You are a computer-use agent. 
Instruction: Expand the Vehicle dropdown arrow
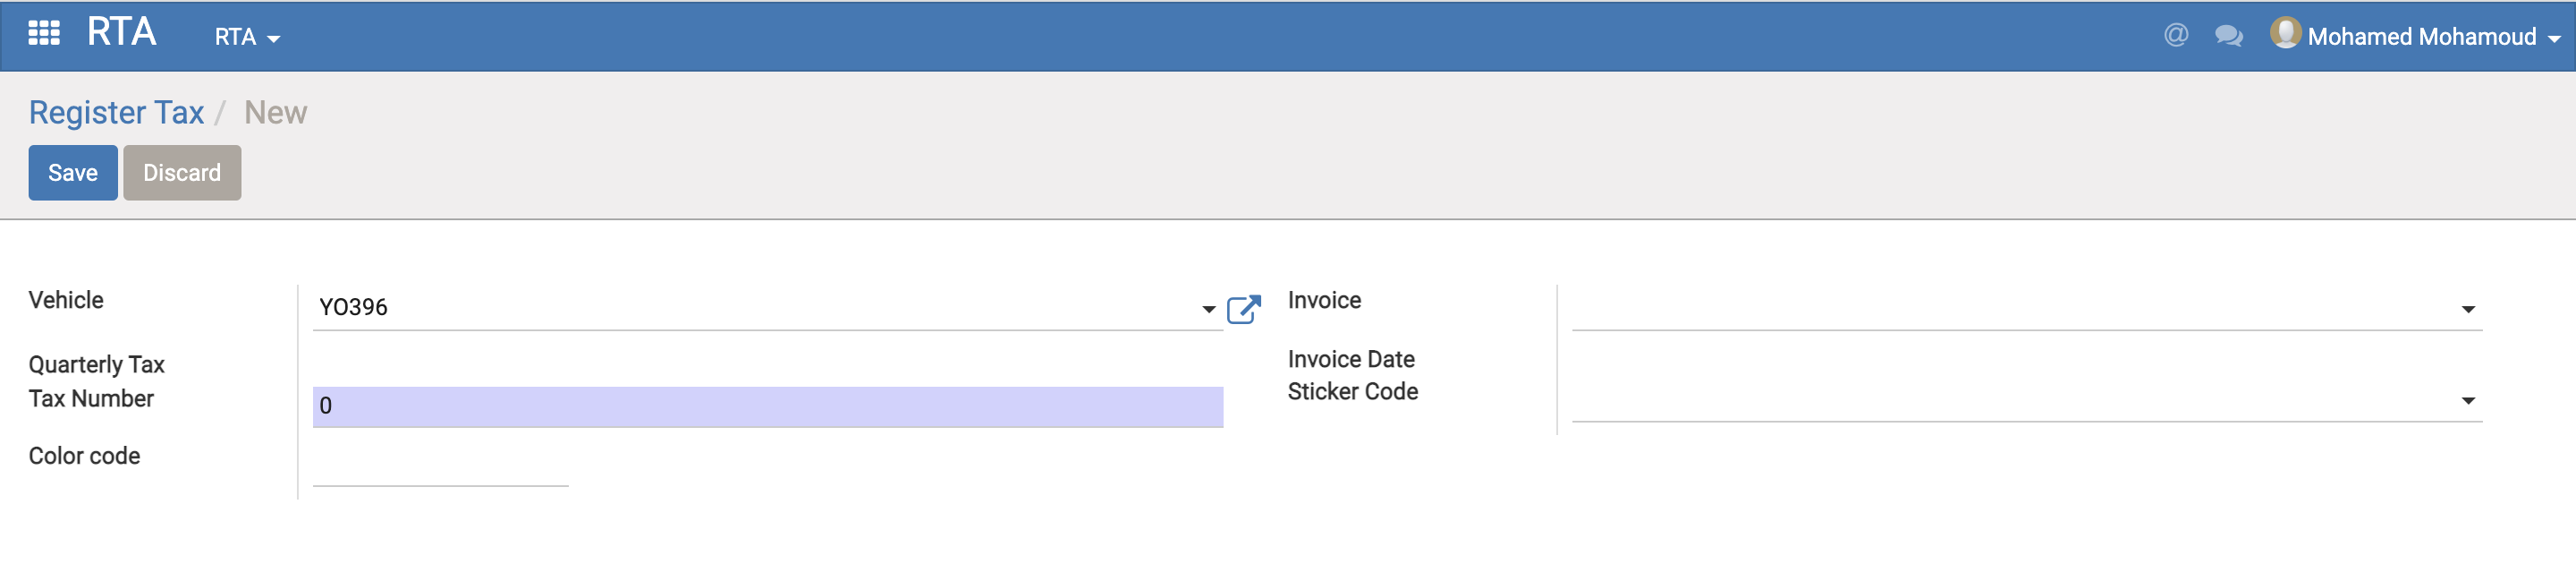coord(1208,309)
